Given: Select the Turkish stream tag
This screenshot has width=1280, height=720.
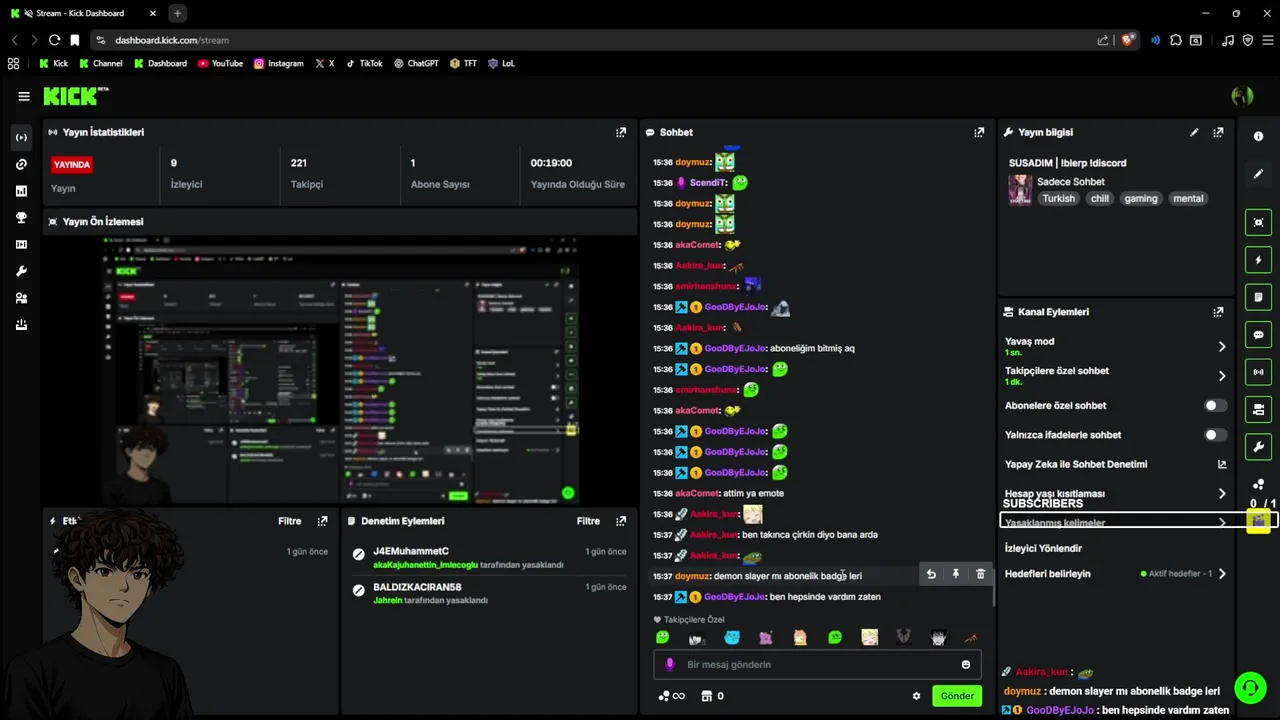Looking at the screenshot, I should click(x=1058, y=198).
